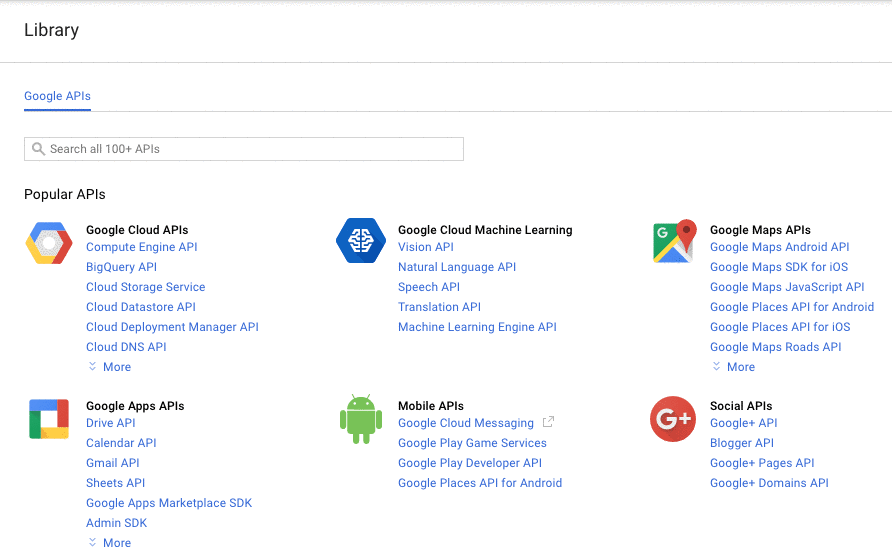The image size is (892, 560).
Task: Click the magnifier icon in search box
Action: click(x=38, y=149)
